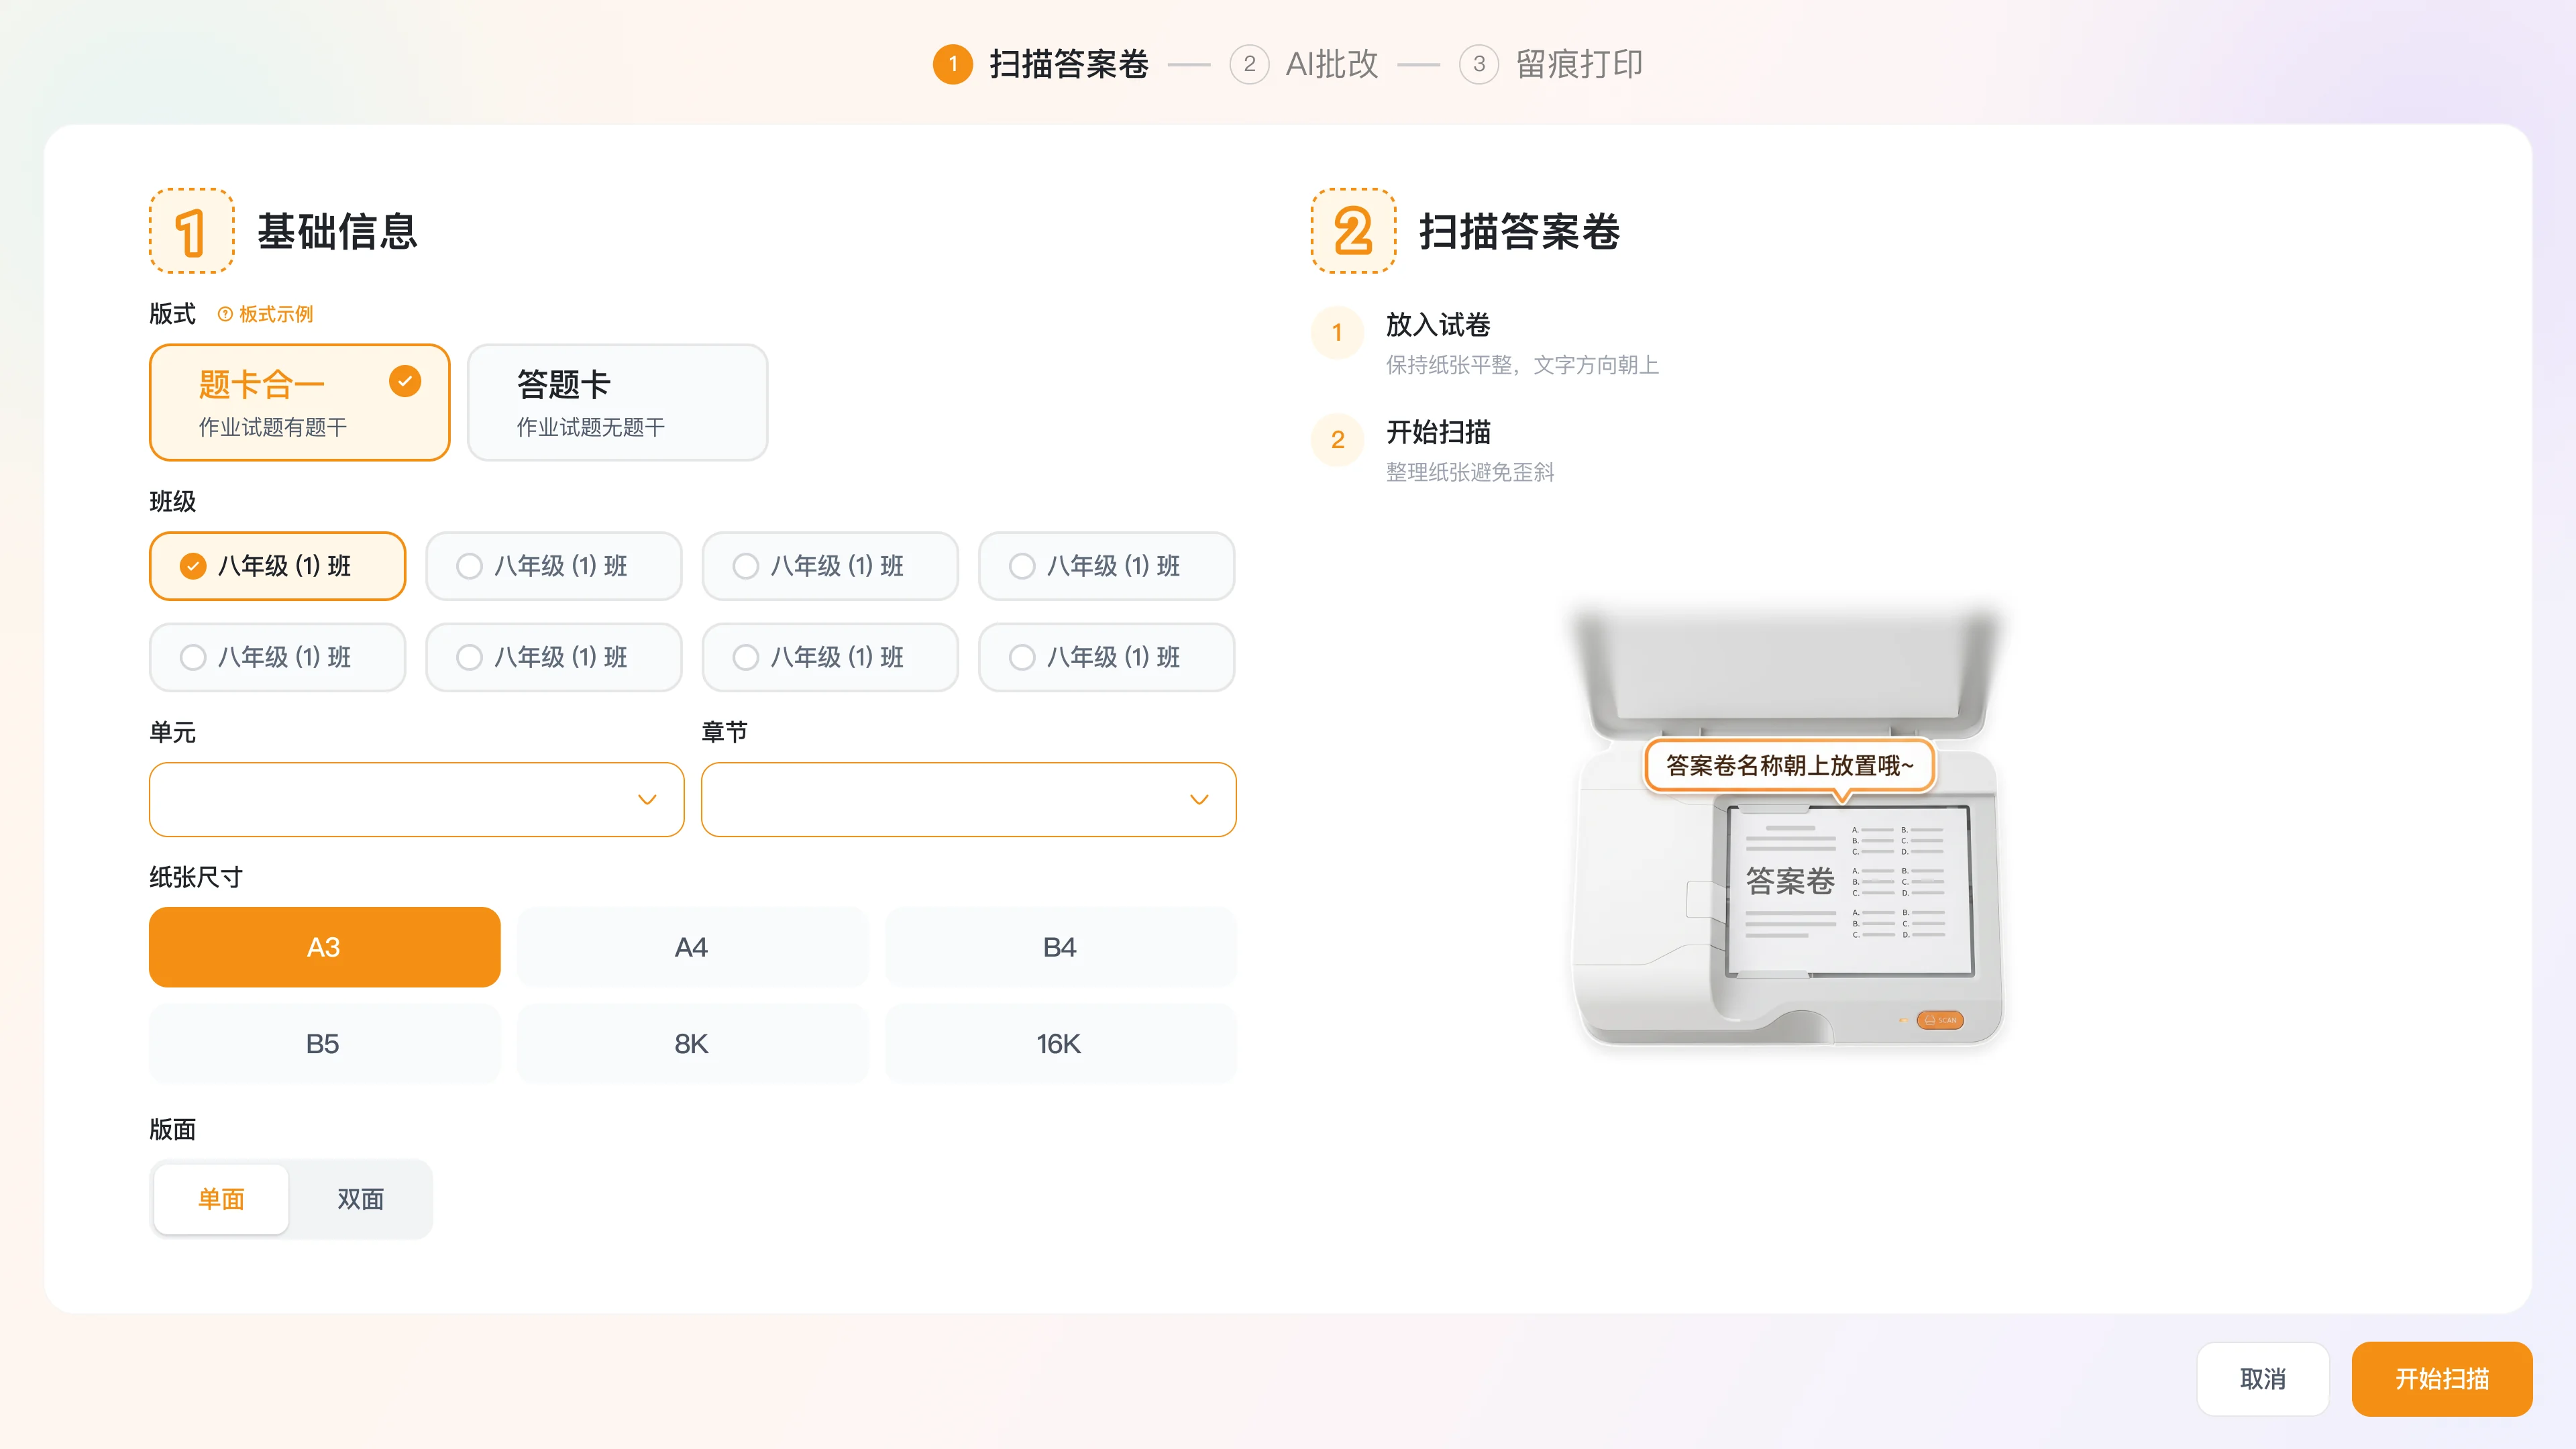Viewport: 2576px width, 1449px height.
Task: Choose 8K paper size
Action: [x=692, y=1043]
